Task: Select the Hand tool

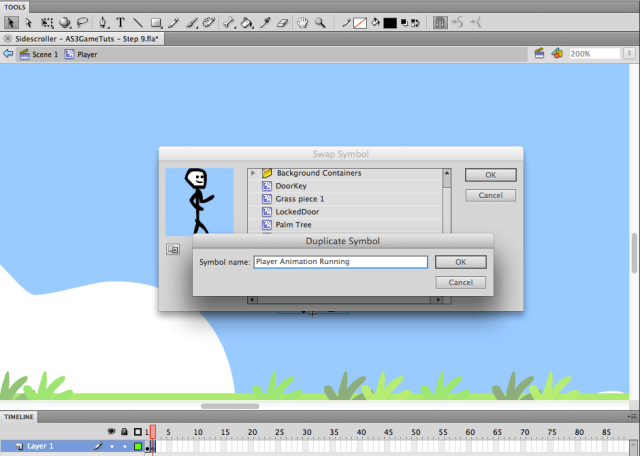Action: coord(302,22)
